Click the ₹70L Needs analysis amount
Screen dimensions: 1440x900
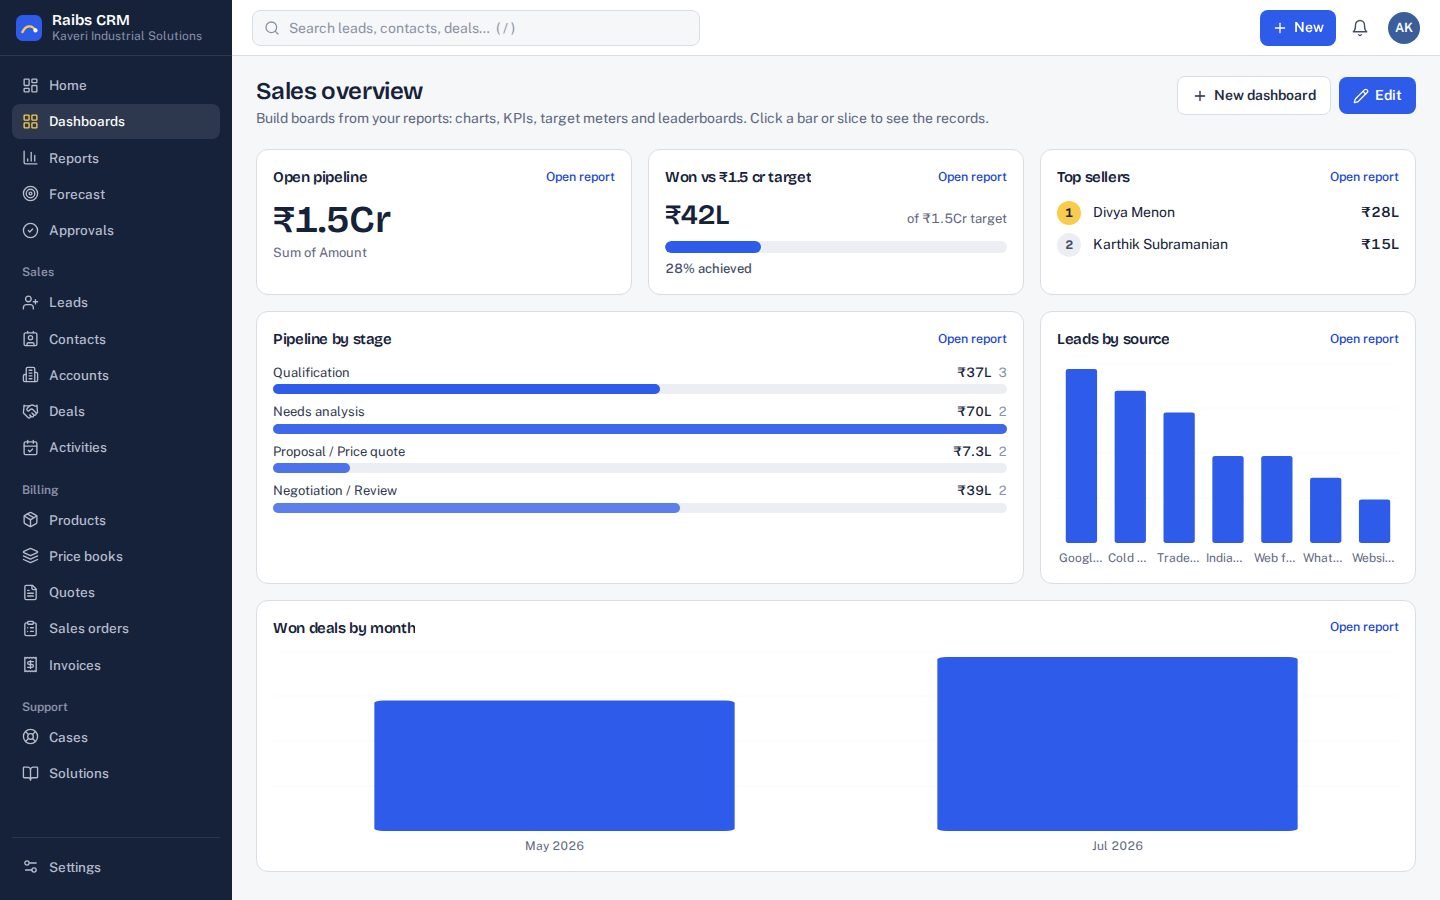tap(974, 411)
